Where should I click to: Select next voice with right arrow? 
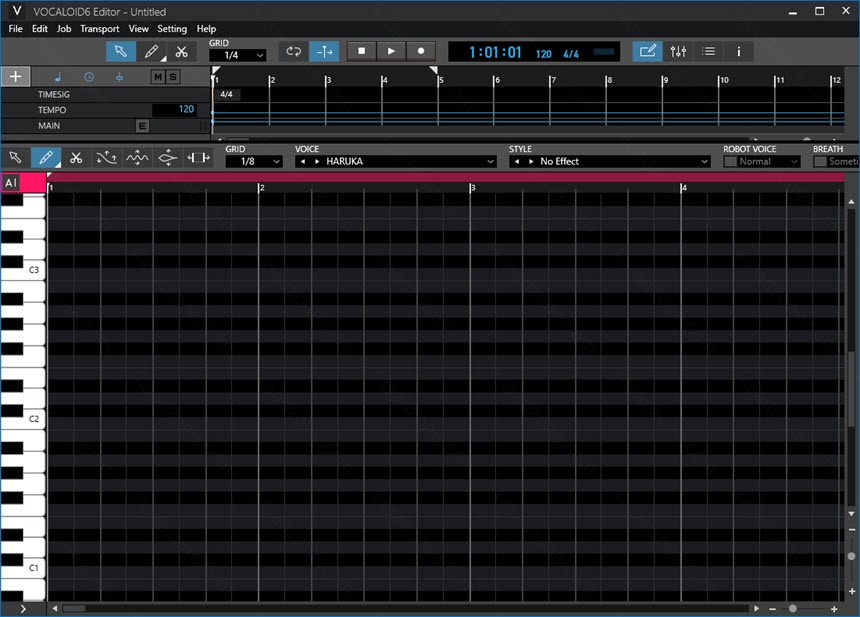[317, 161]
